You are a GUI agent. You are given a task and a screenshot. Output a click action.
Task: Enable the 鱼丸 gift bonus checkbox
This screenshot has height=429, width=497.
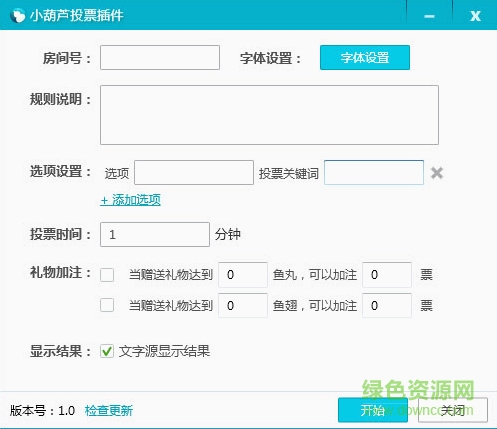107,275
